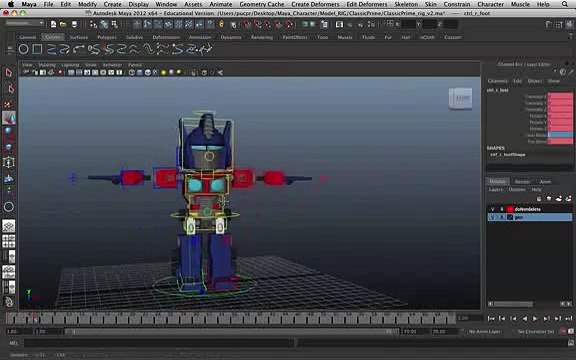Switch to the Anim layer tab
The image size is (576, 360).
(546, 181)
